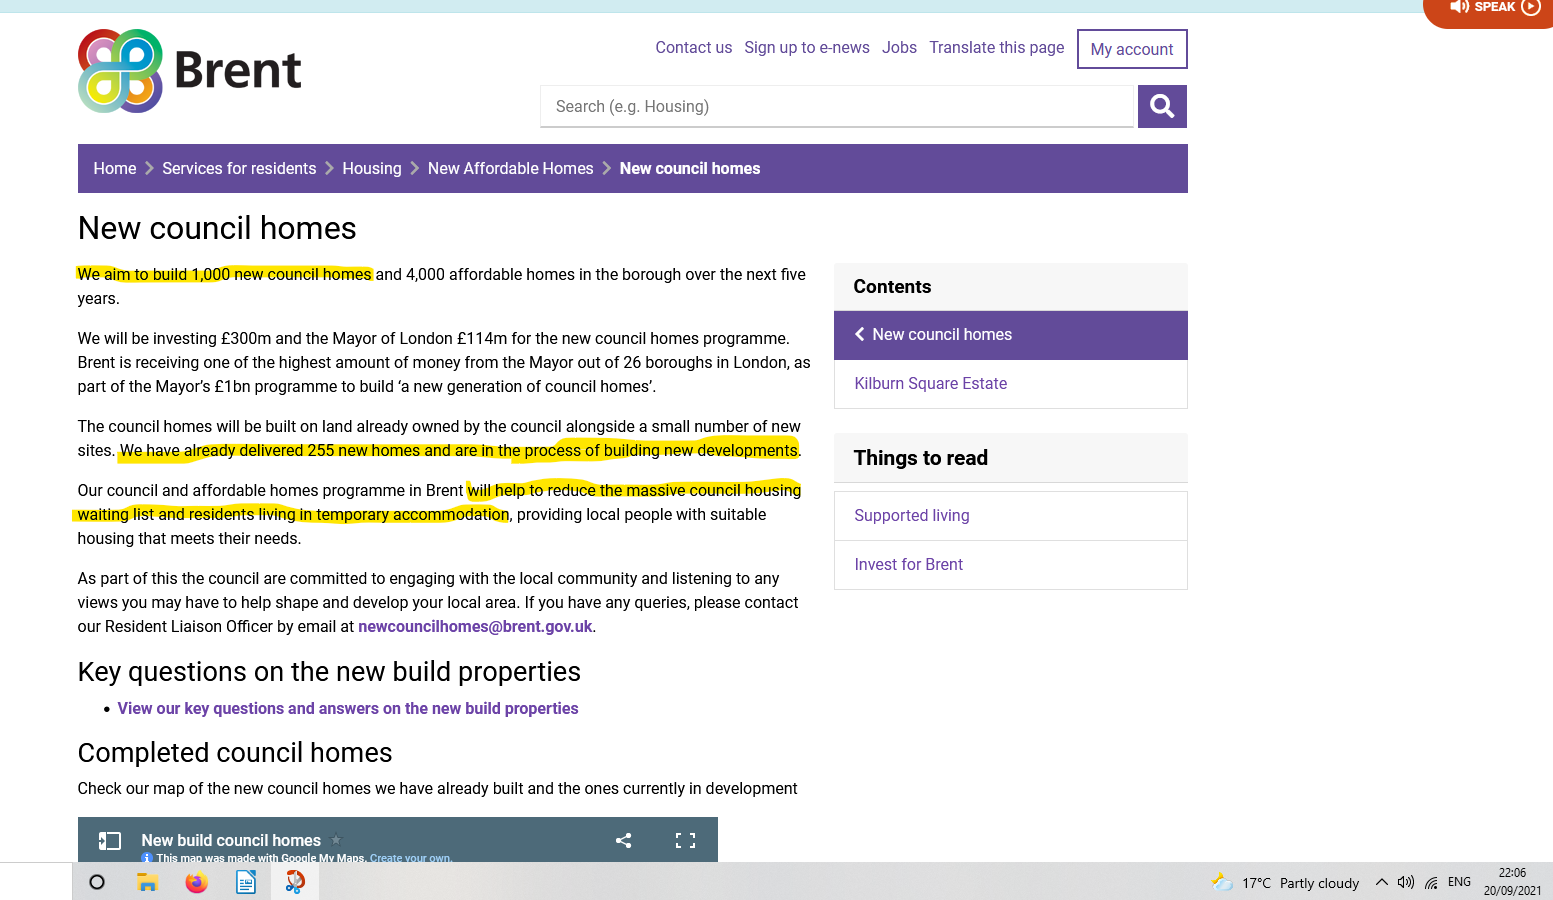The height and width of the screenshot is (900, 1553).
Task: Launch LibreOffice Writer from the taskbar
Action: click(x=245, y=882)
